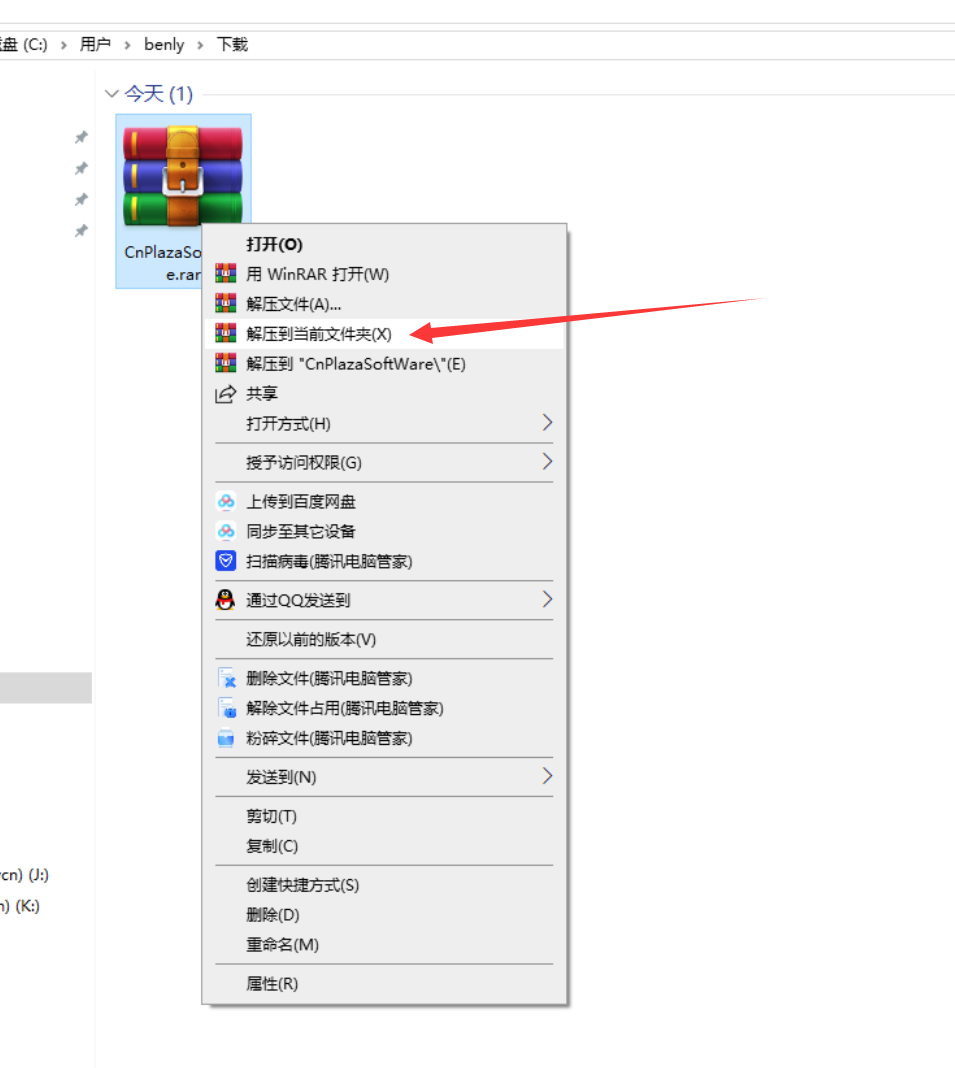
Task: Choose 属性(R) at the menu bottom
Action: click(272, 984)
